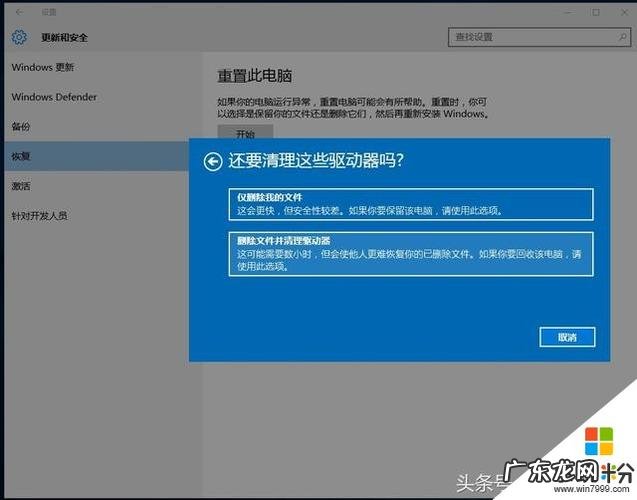Click the 更新和安全 header title
The image size is (637, 500).
coord(64,38)
